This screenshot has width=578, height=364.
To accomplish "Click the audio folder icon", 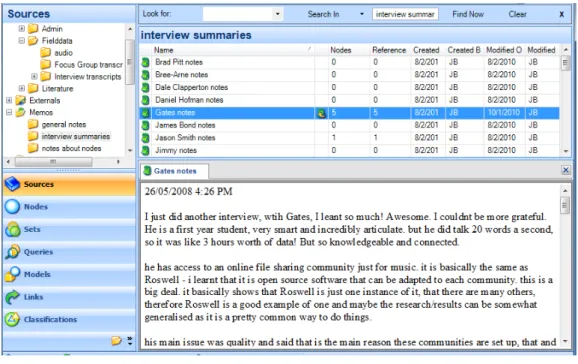I will click(46, 53).
